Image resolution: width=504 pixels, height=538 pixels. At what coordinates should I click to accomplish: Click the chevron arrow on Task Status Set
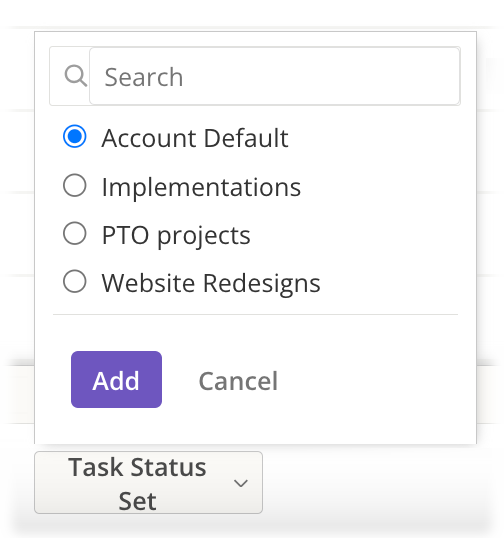click(x=241, y=483)
